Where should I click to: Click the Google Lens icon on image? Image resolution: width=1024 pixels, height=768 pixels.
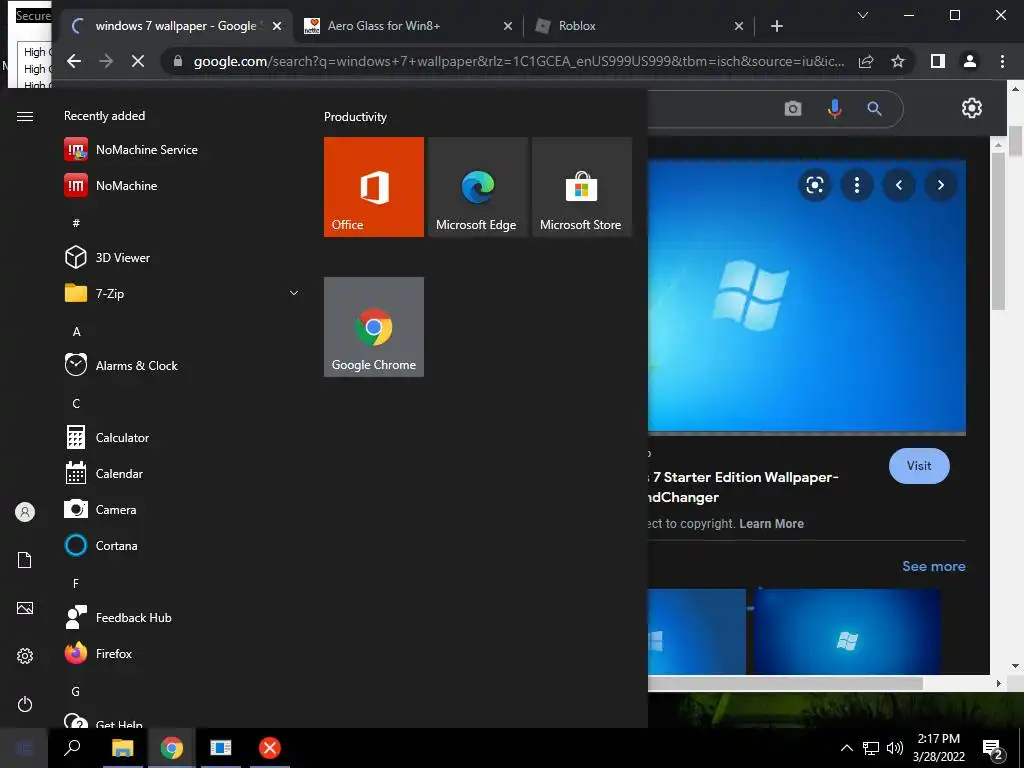point(815,185)
